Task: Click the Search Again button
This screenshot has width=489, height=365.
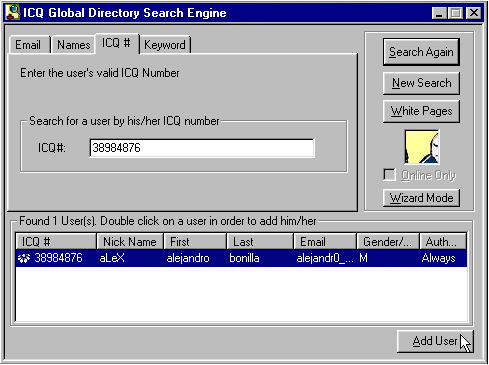Action: pyautogui.click(x=421, y=52)
